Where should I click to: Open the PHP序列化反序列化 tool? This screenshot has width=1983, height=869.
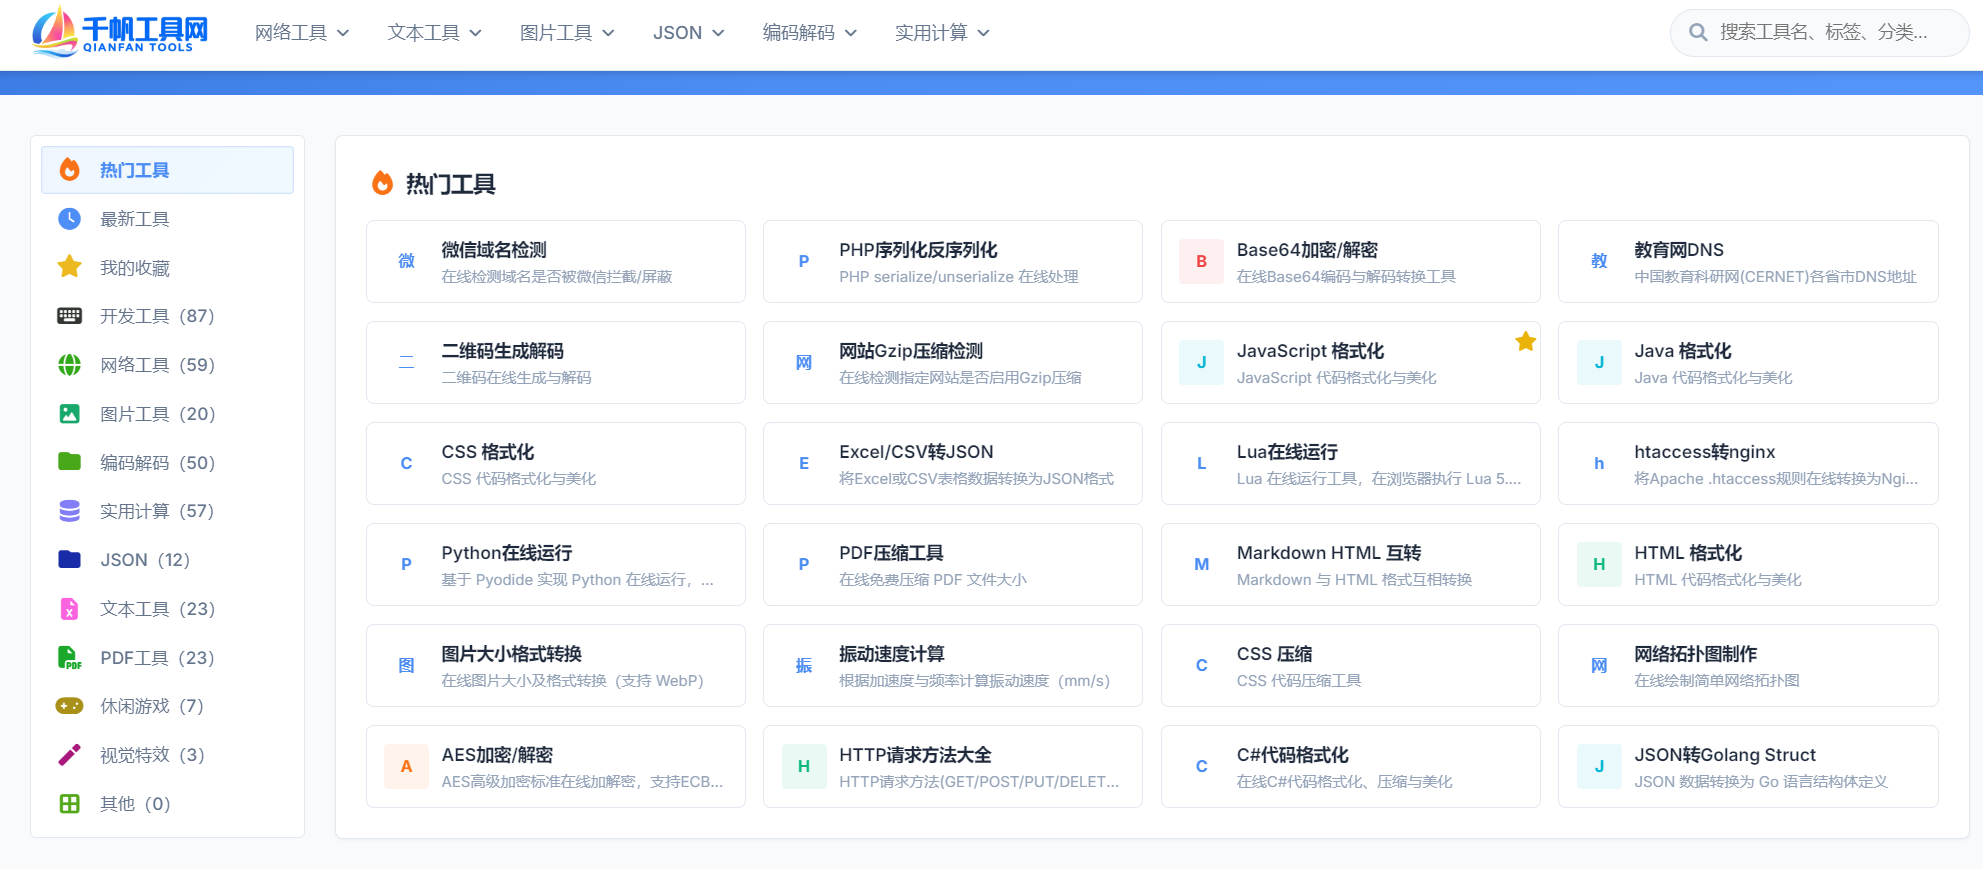[x=953, y=262]
